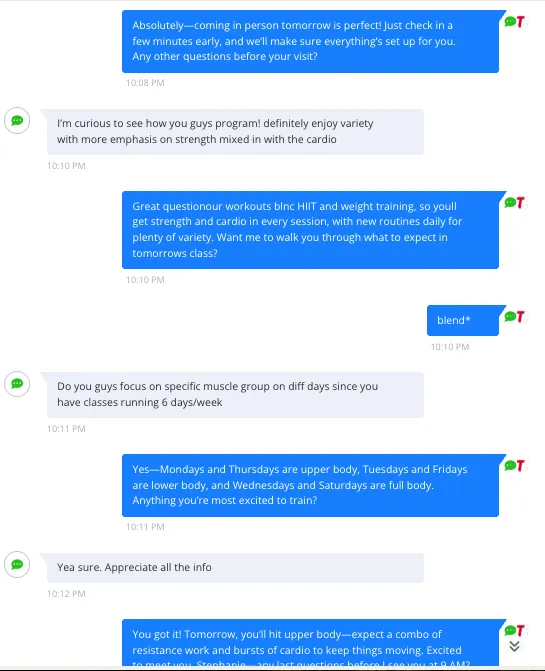Select the message about HIIT and weight training
Image resolution: width=545 pixels, height=671 pixels.
(310, 230)
